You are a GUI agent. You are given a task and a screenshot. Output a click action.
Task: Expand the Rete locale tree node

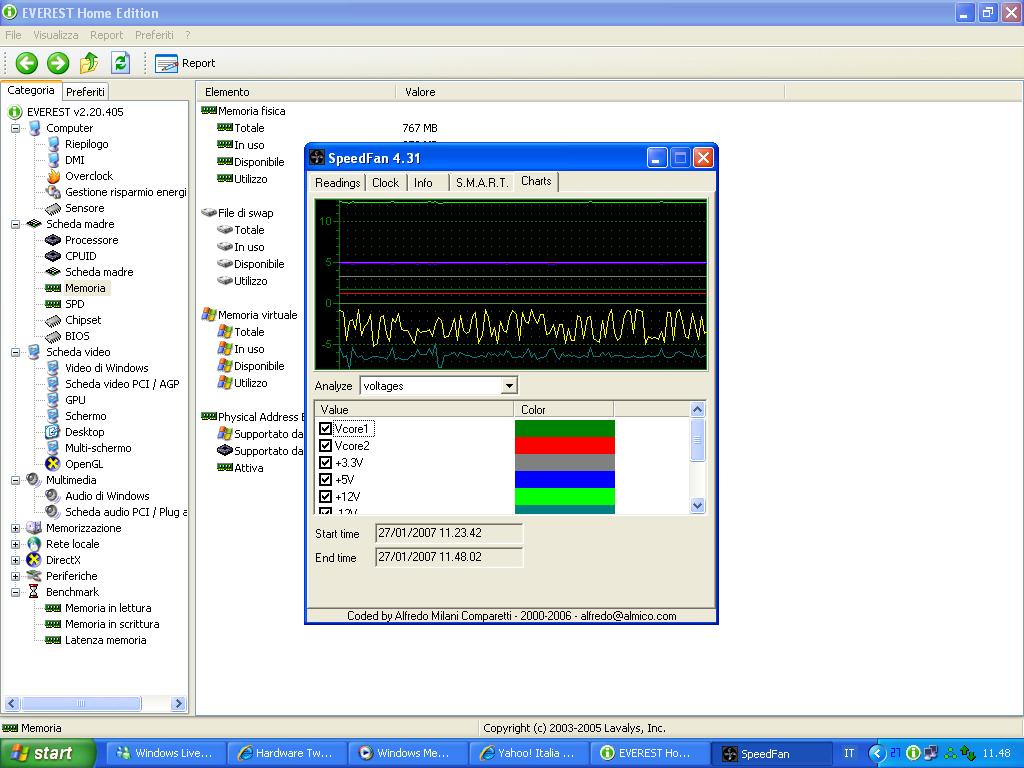pyautogui.click(x=15, y=544)
